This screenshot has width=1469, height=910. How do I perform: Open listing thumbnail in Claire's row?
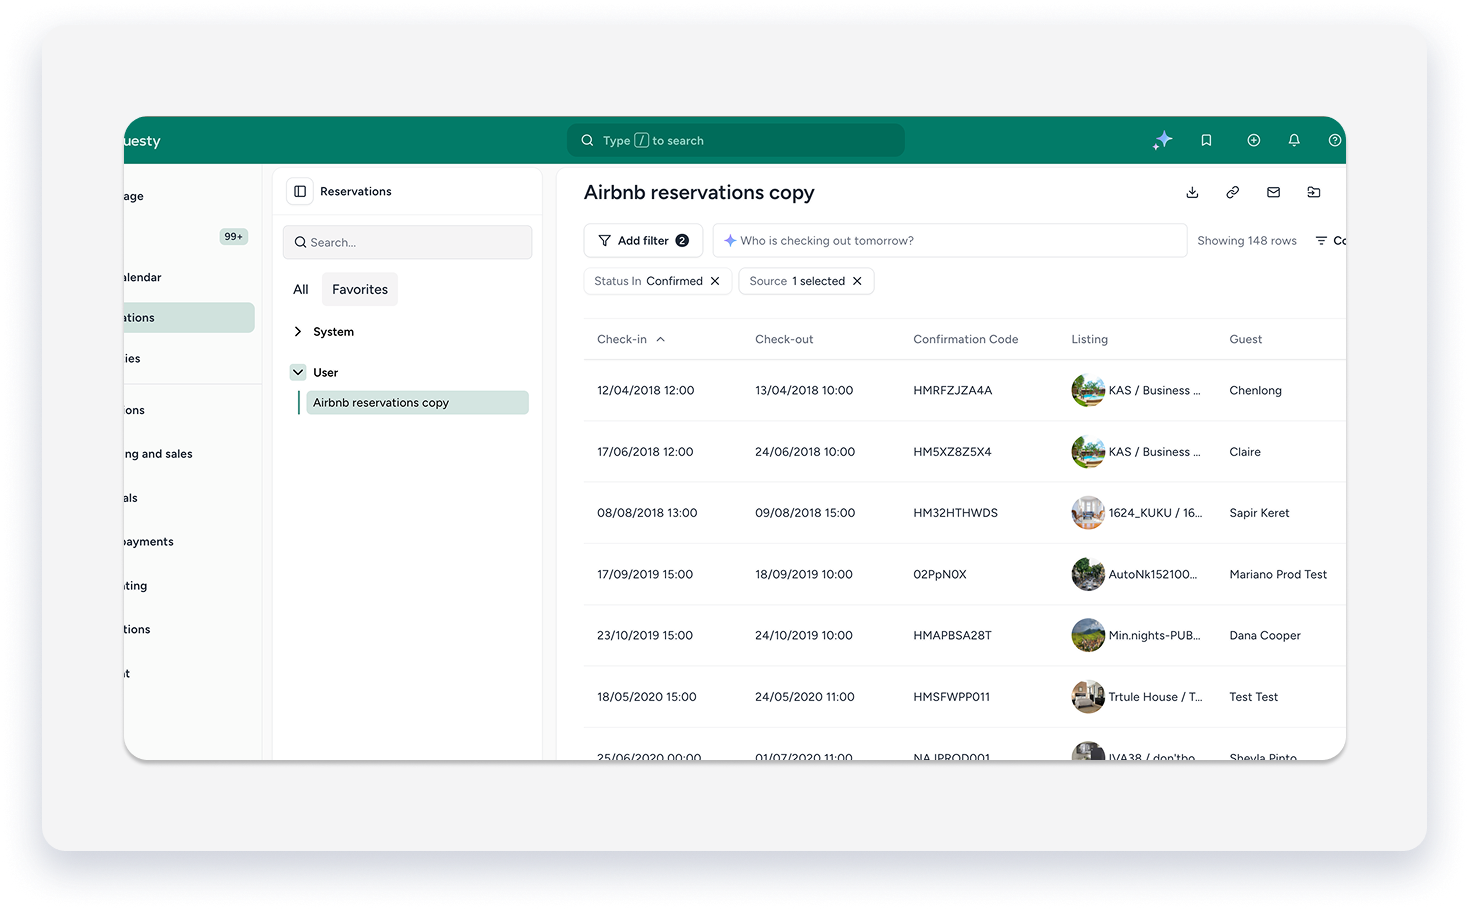pos(1088,452)
